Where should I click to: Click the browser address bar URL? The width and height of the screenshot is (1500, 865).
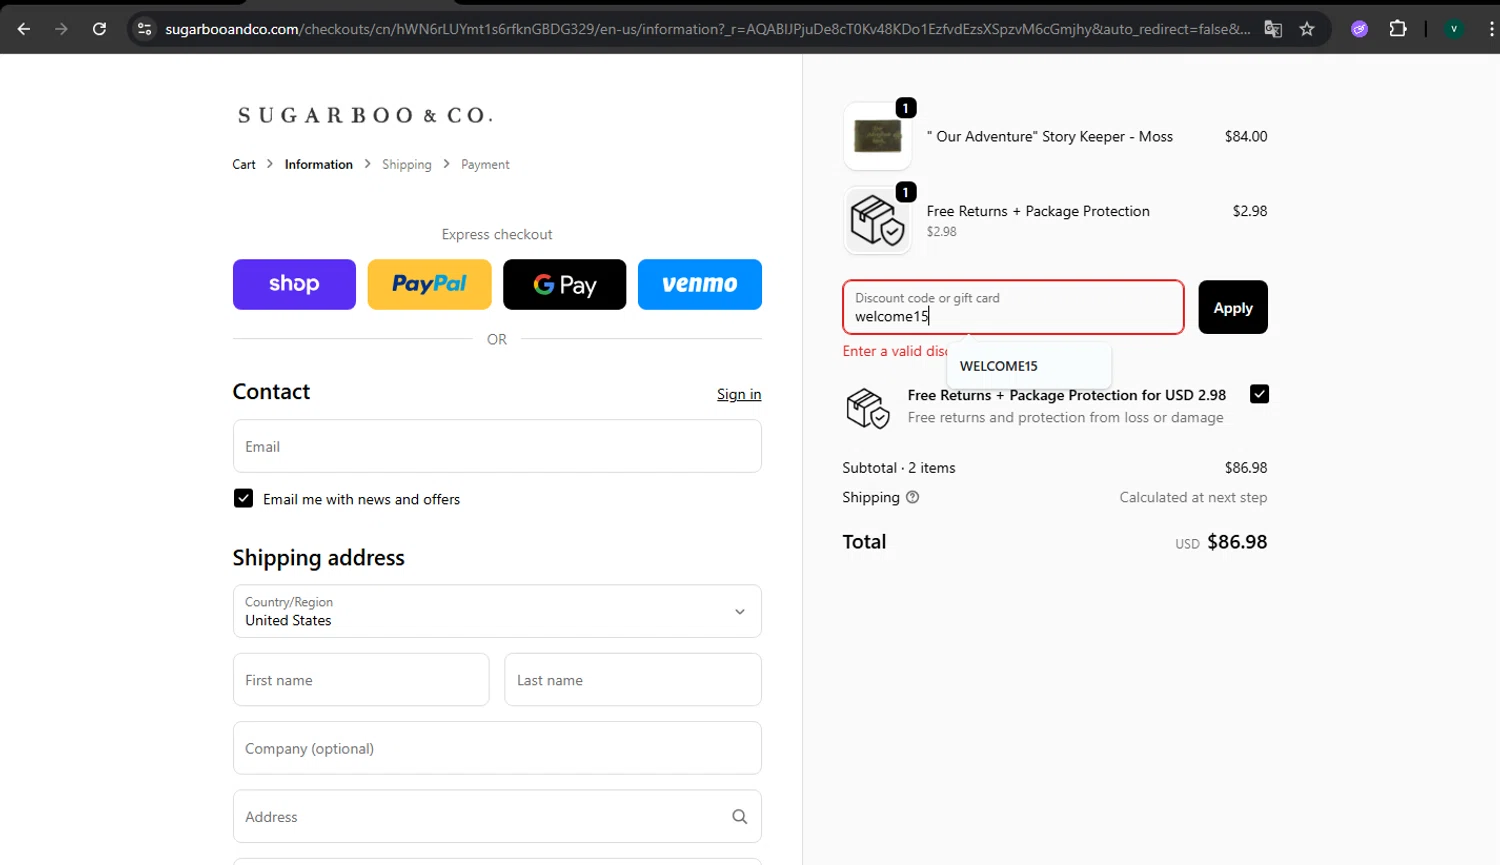click(707, 29)
